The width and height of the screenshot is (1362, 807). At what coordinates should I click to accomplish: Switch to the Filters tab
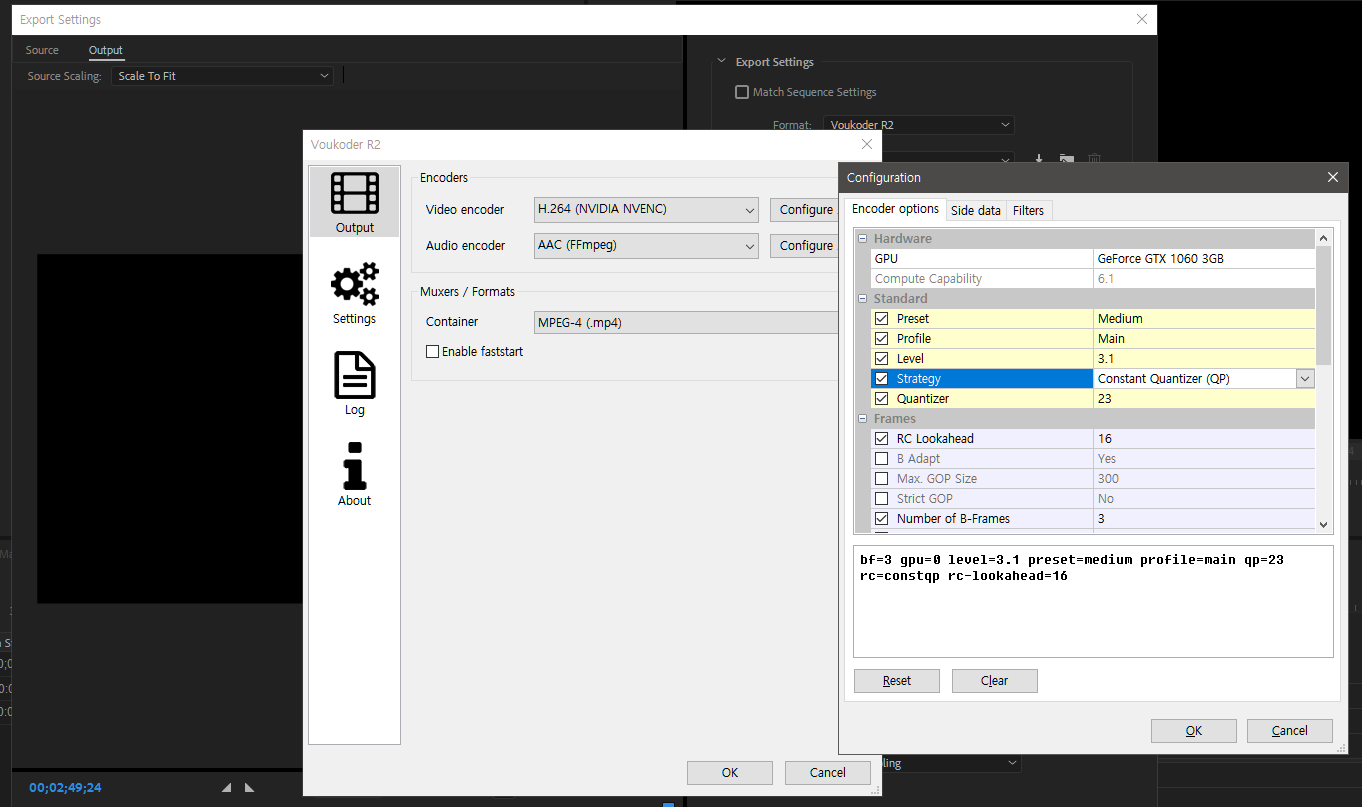point(1028,210)
